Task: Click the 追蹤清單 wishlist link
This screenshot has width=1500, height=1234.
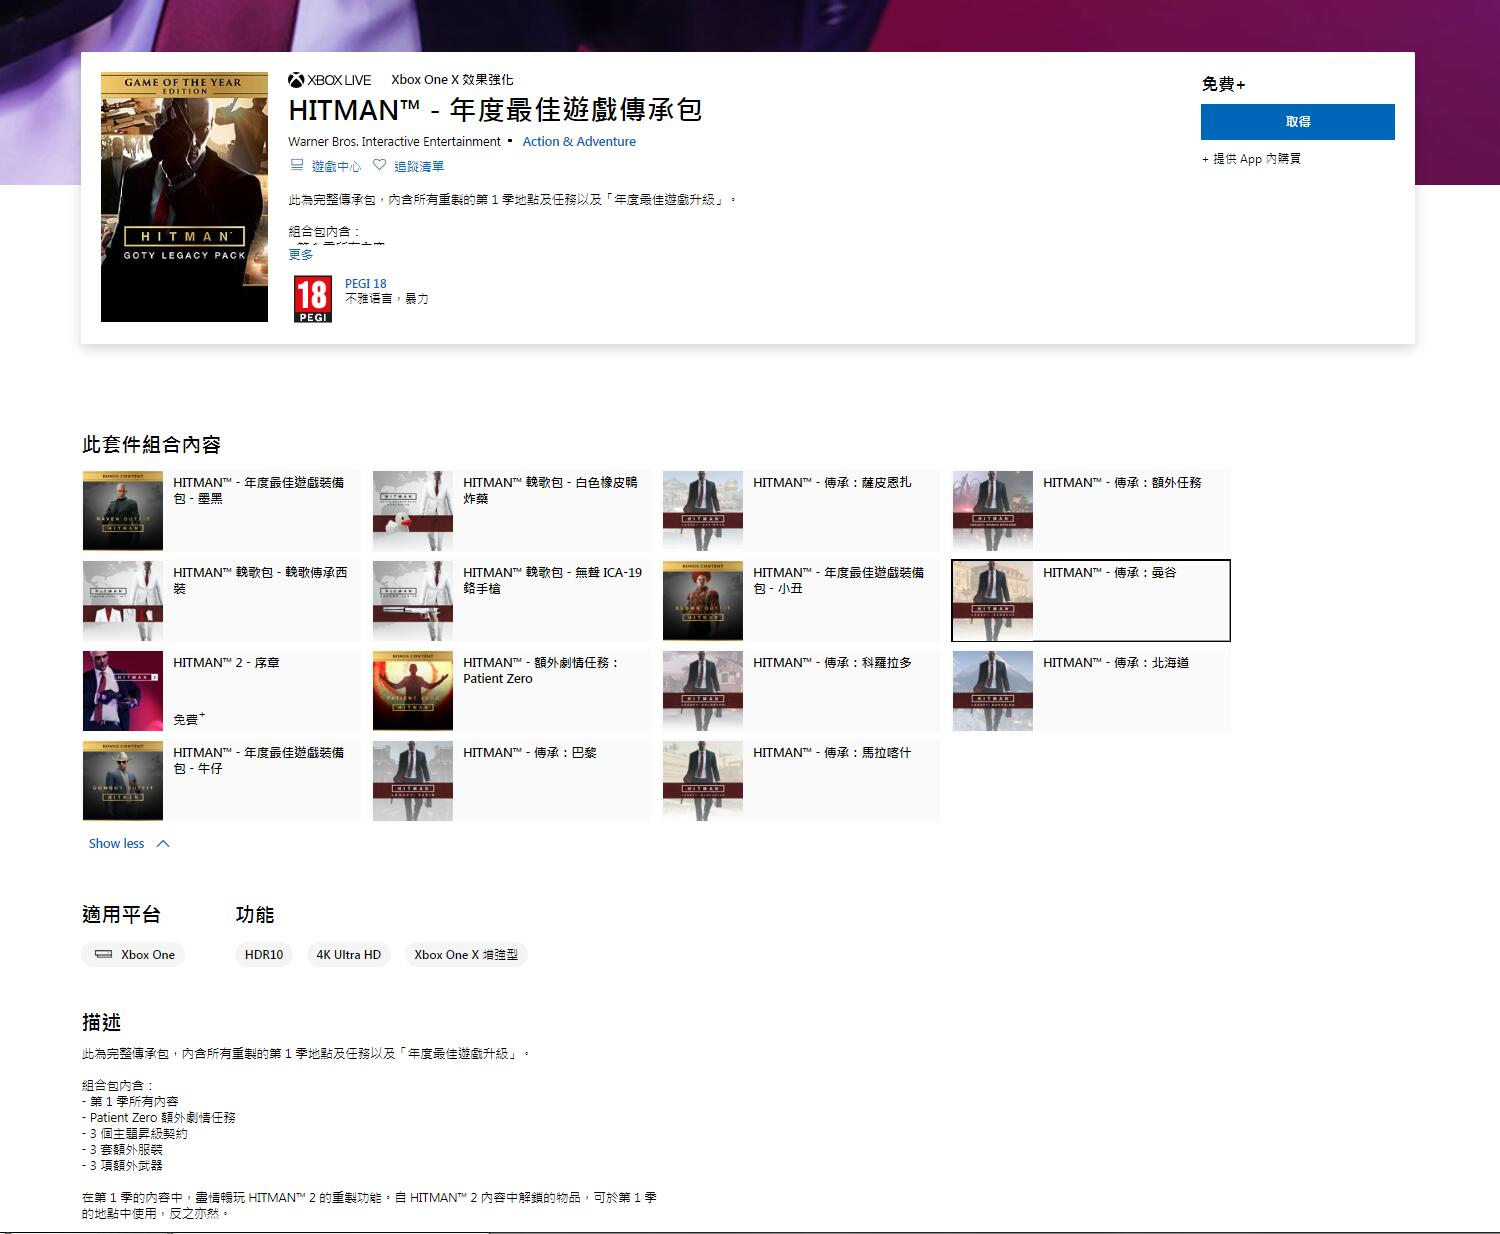Action: click(419, 167)
